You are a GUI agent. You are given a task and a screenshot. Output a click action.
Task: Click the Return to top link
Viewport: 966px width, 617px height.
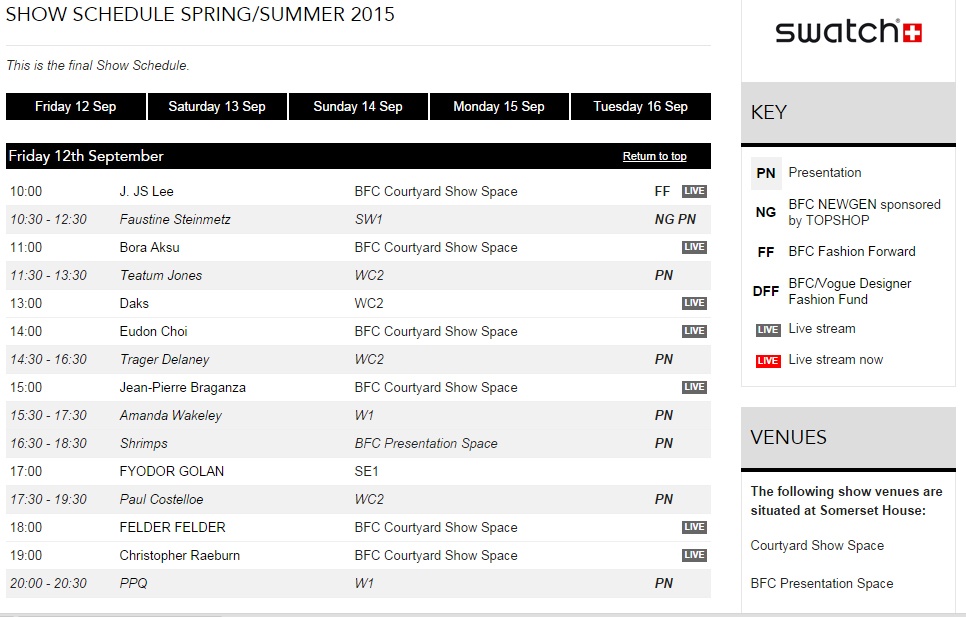(x=654, y=157)
